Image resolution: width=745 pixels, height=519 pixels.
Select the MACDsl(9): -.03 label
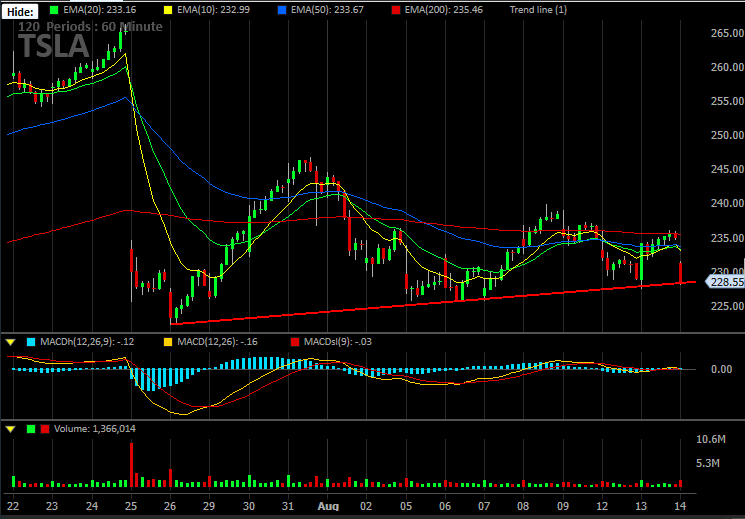(338, 341)
